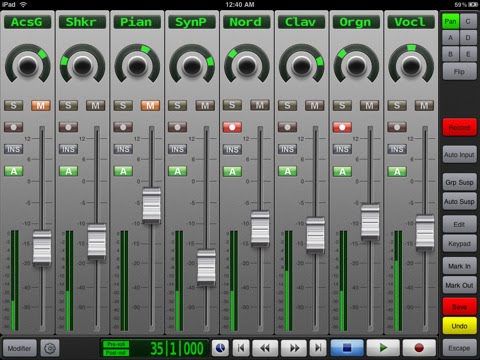Open the Keypad
Viewport: 480px width, 360px height.
459,244
